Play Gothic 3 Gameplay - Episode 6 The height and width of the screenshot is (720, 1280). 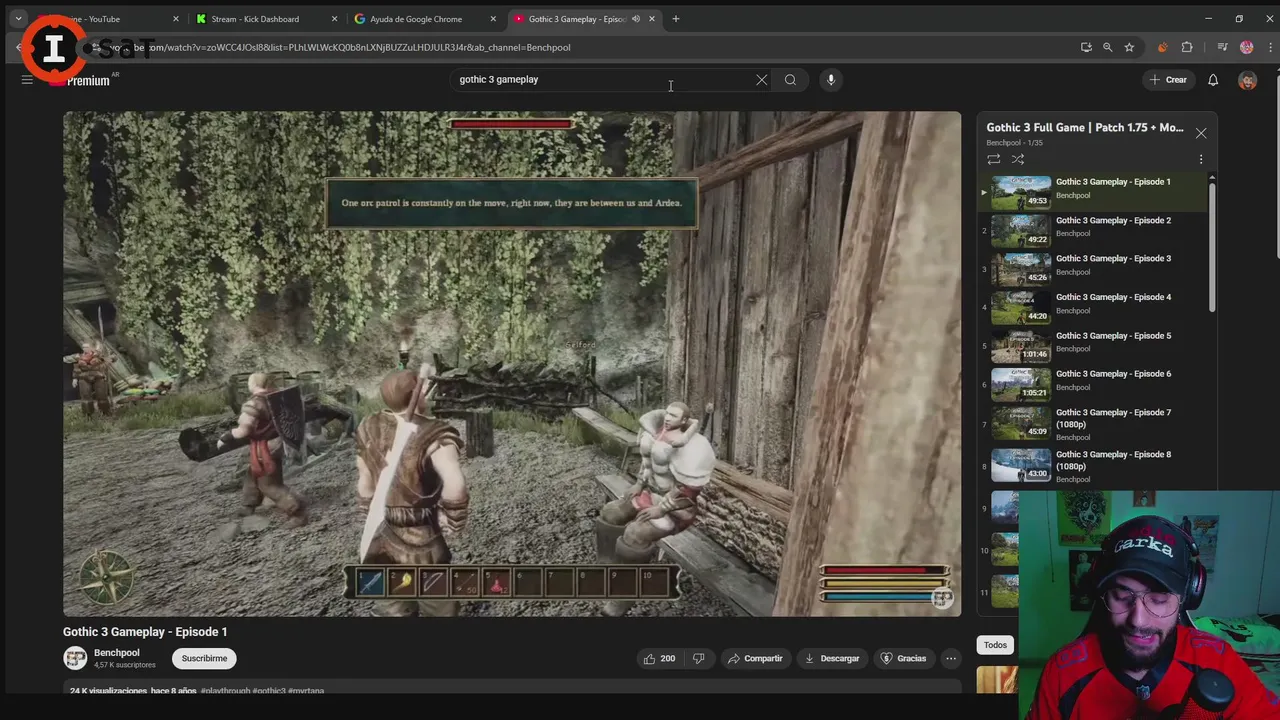pyautogui.click(x=1094, y=385)
